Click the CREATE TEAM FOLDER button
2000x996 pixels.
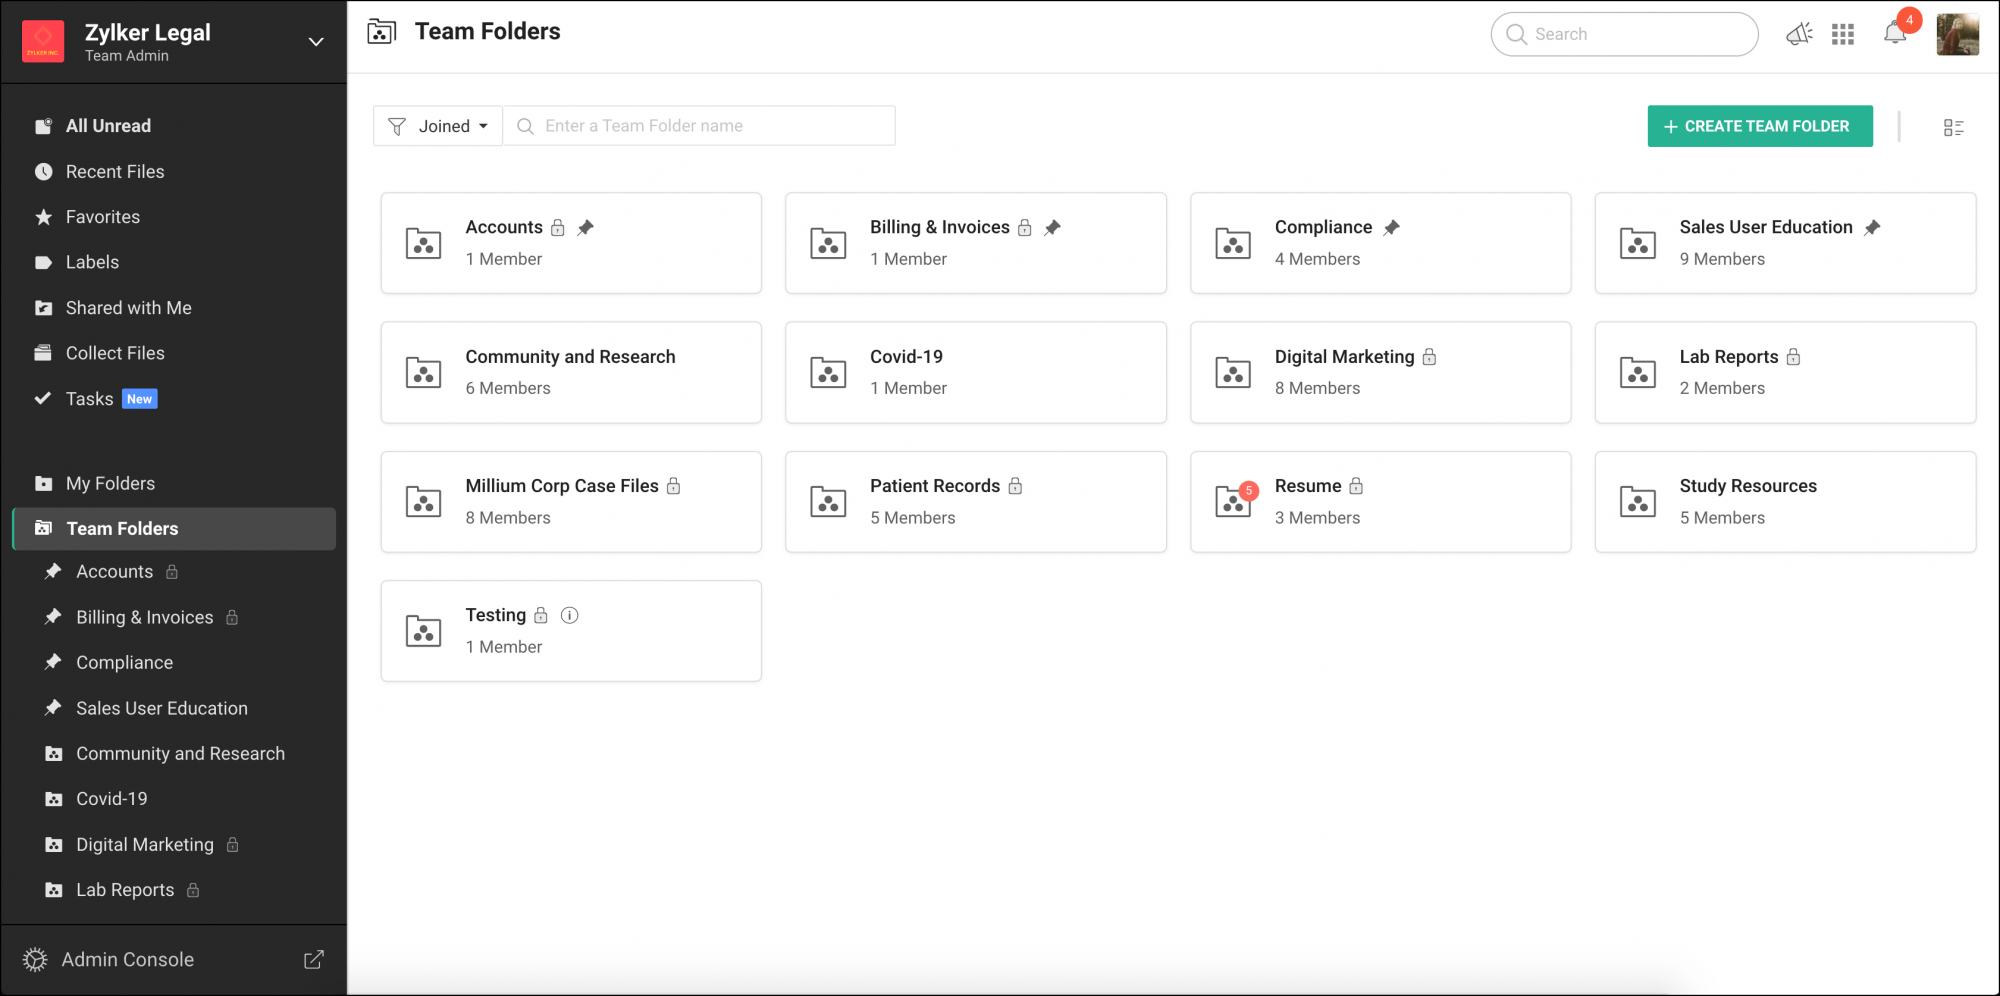coord(1759,126)
